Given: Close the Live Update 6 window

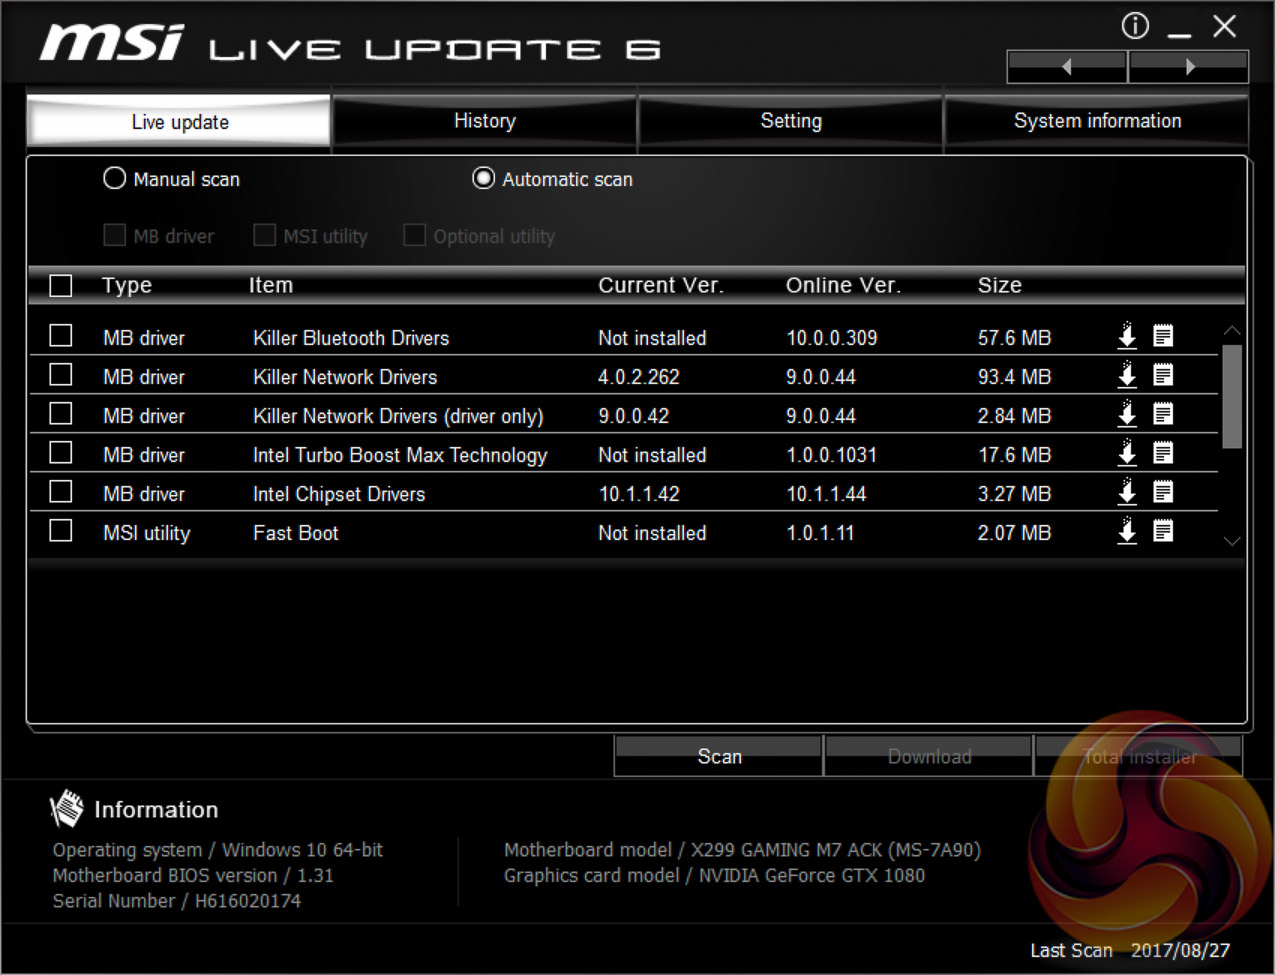Looking at the screenshot, I should tap(1225, 26).
